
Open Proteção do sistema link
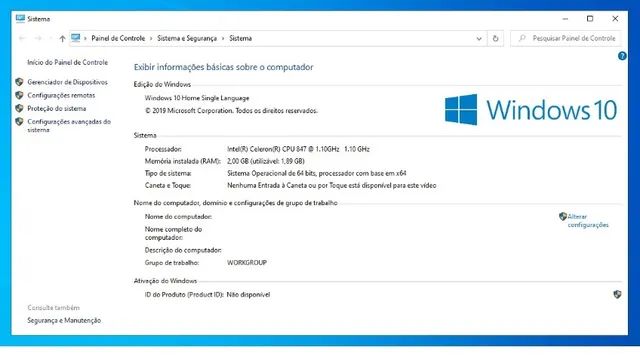pyautogui.click(x=57, y=108)
